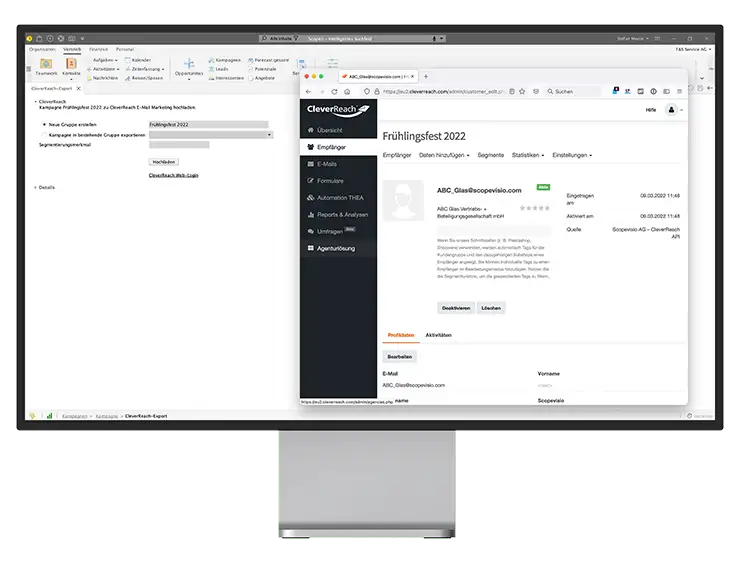Open the CleverReach Web-Login link
The height and width of the screenshot is (563, 740).
tap(173, 175)
